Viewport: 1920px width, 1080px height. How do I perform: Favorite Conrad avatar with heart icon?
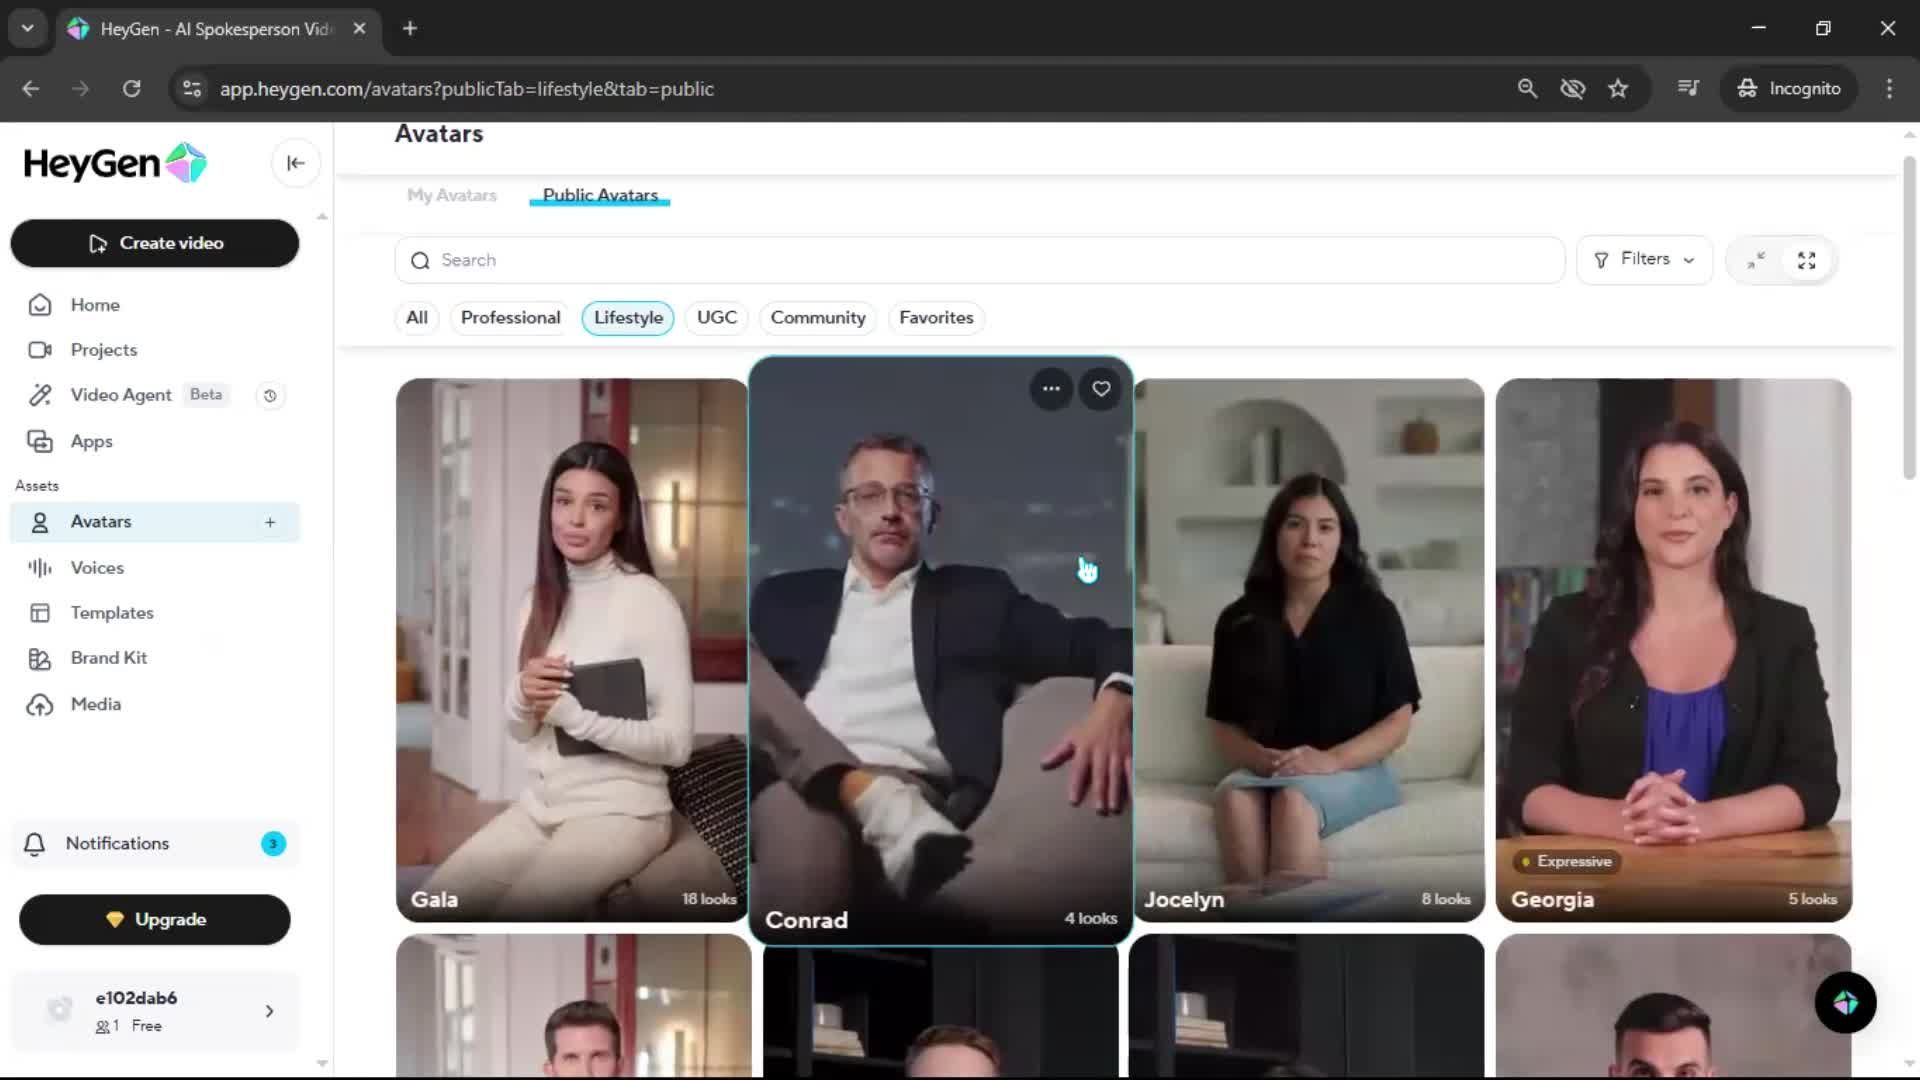pyautogui.click(x=1101, y=389)
